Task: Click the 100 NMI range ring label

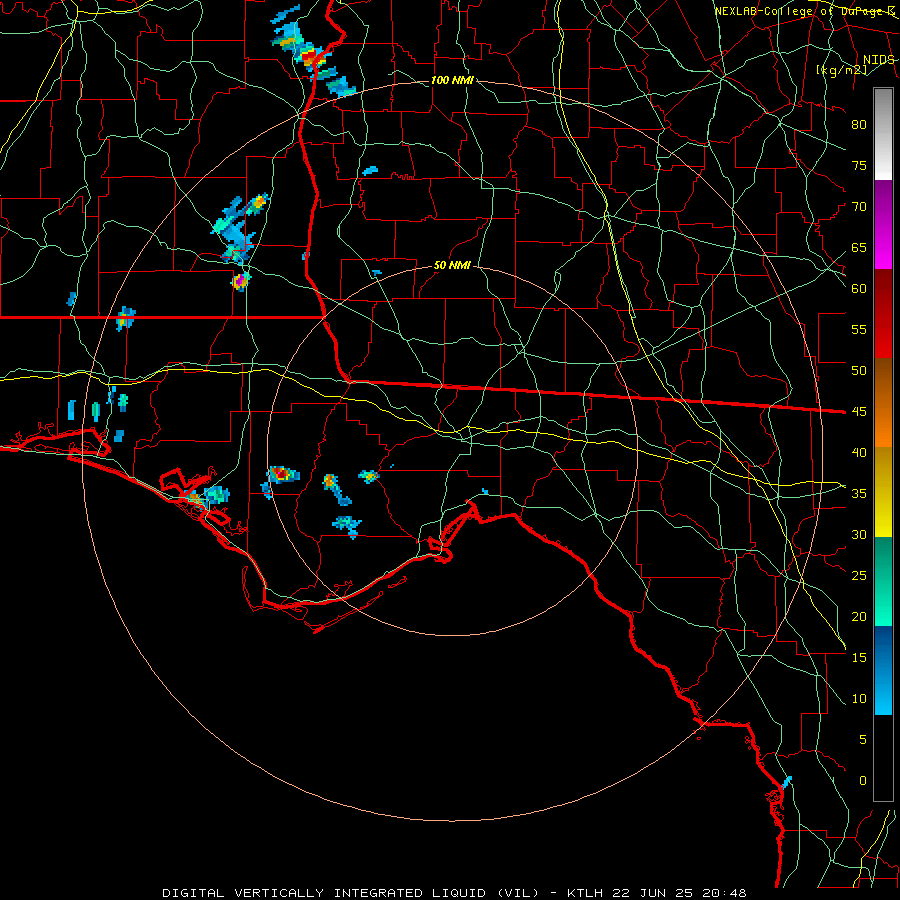Action: (452, 80)
